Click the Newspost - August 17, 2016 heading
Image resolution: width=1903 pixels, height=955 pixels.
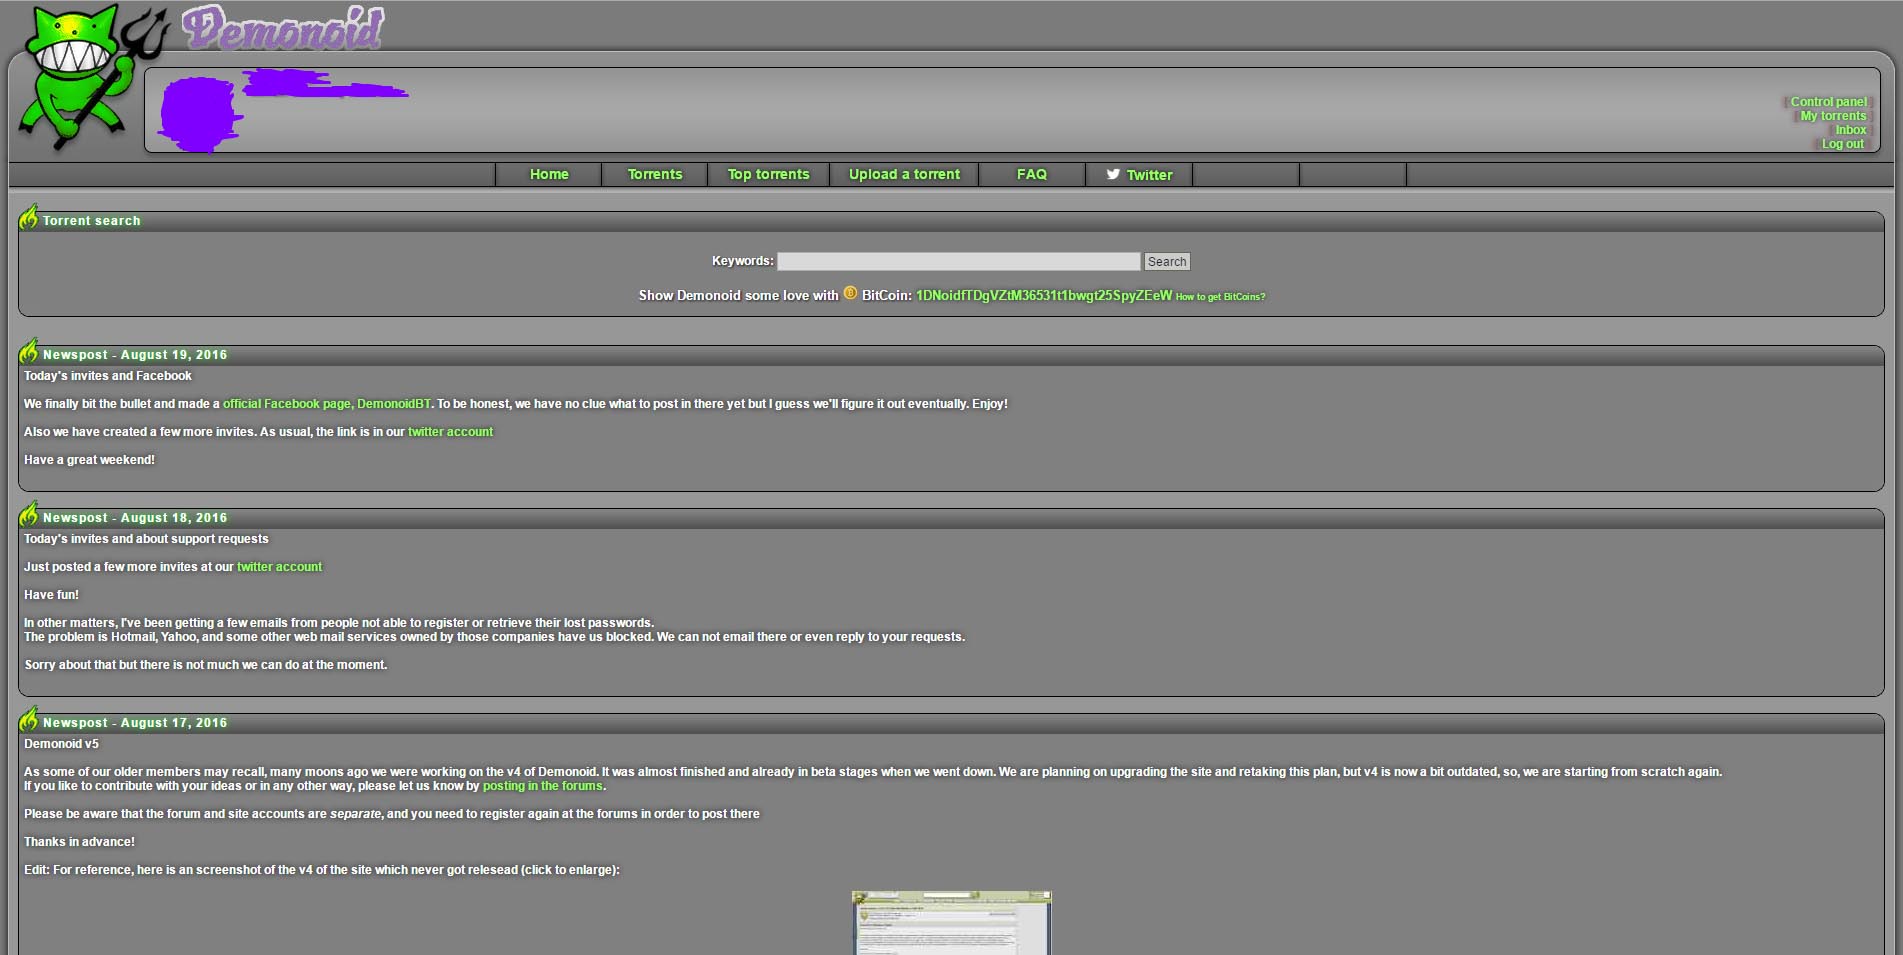(x=135, y=723)
